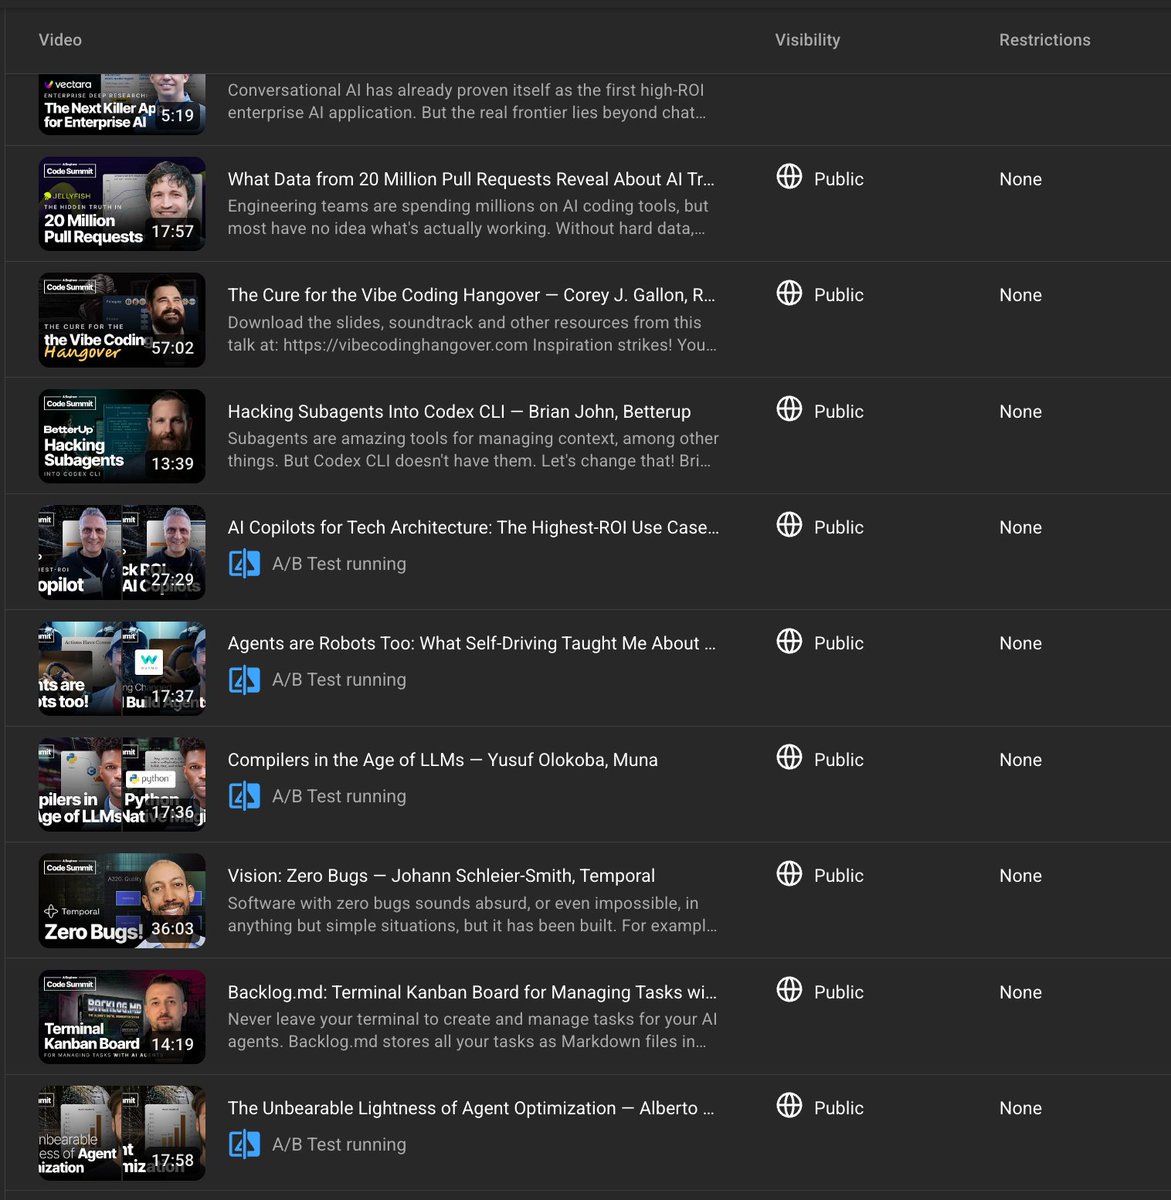Open the Compilers in the Age of LLMs thumbnail
Viewport: 1171px width, 1200px height.
[x=122, y=784]
